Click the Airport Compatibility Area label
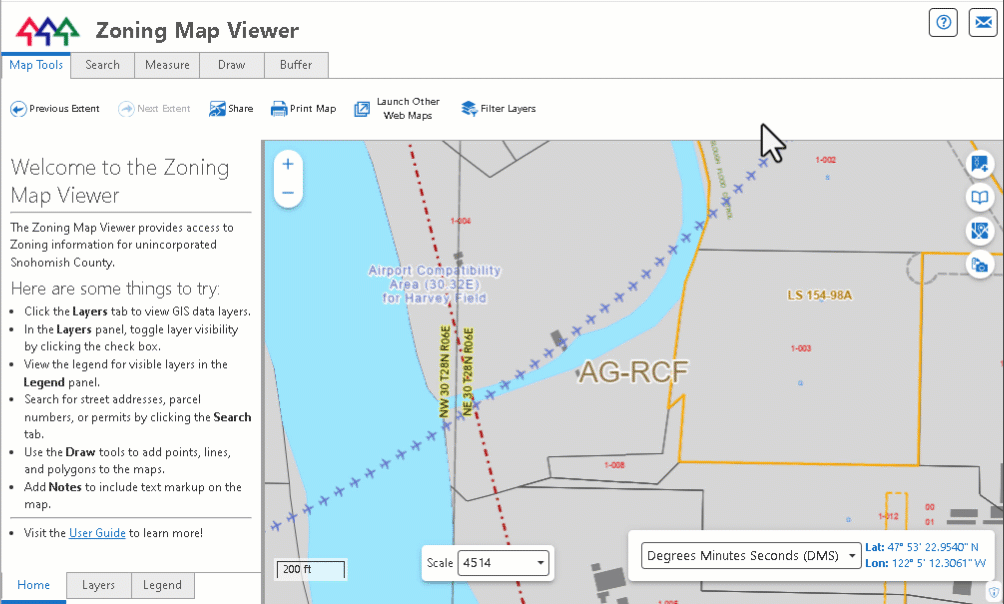 435,284
